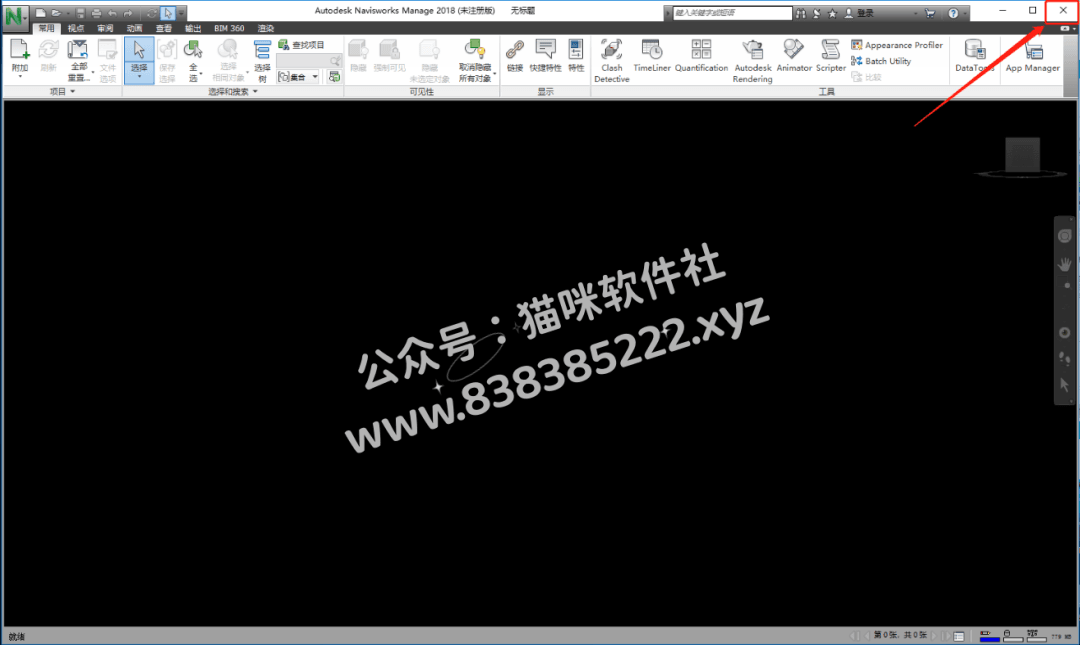Screen dimensions: 1080x645
Task: Click the 链接 (Links) button
Action: [515, 56]
